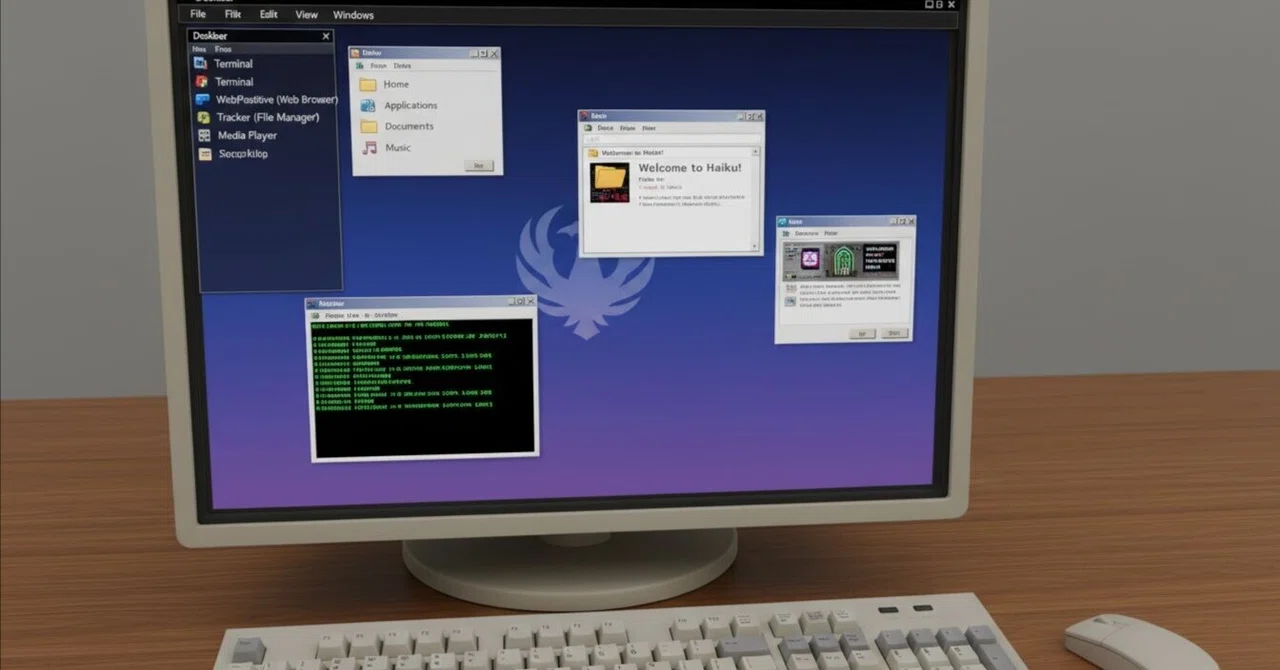Click the small folder icon above Welcome heading
1280x670 pixels.
click(593, 152)
